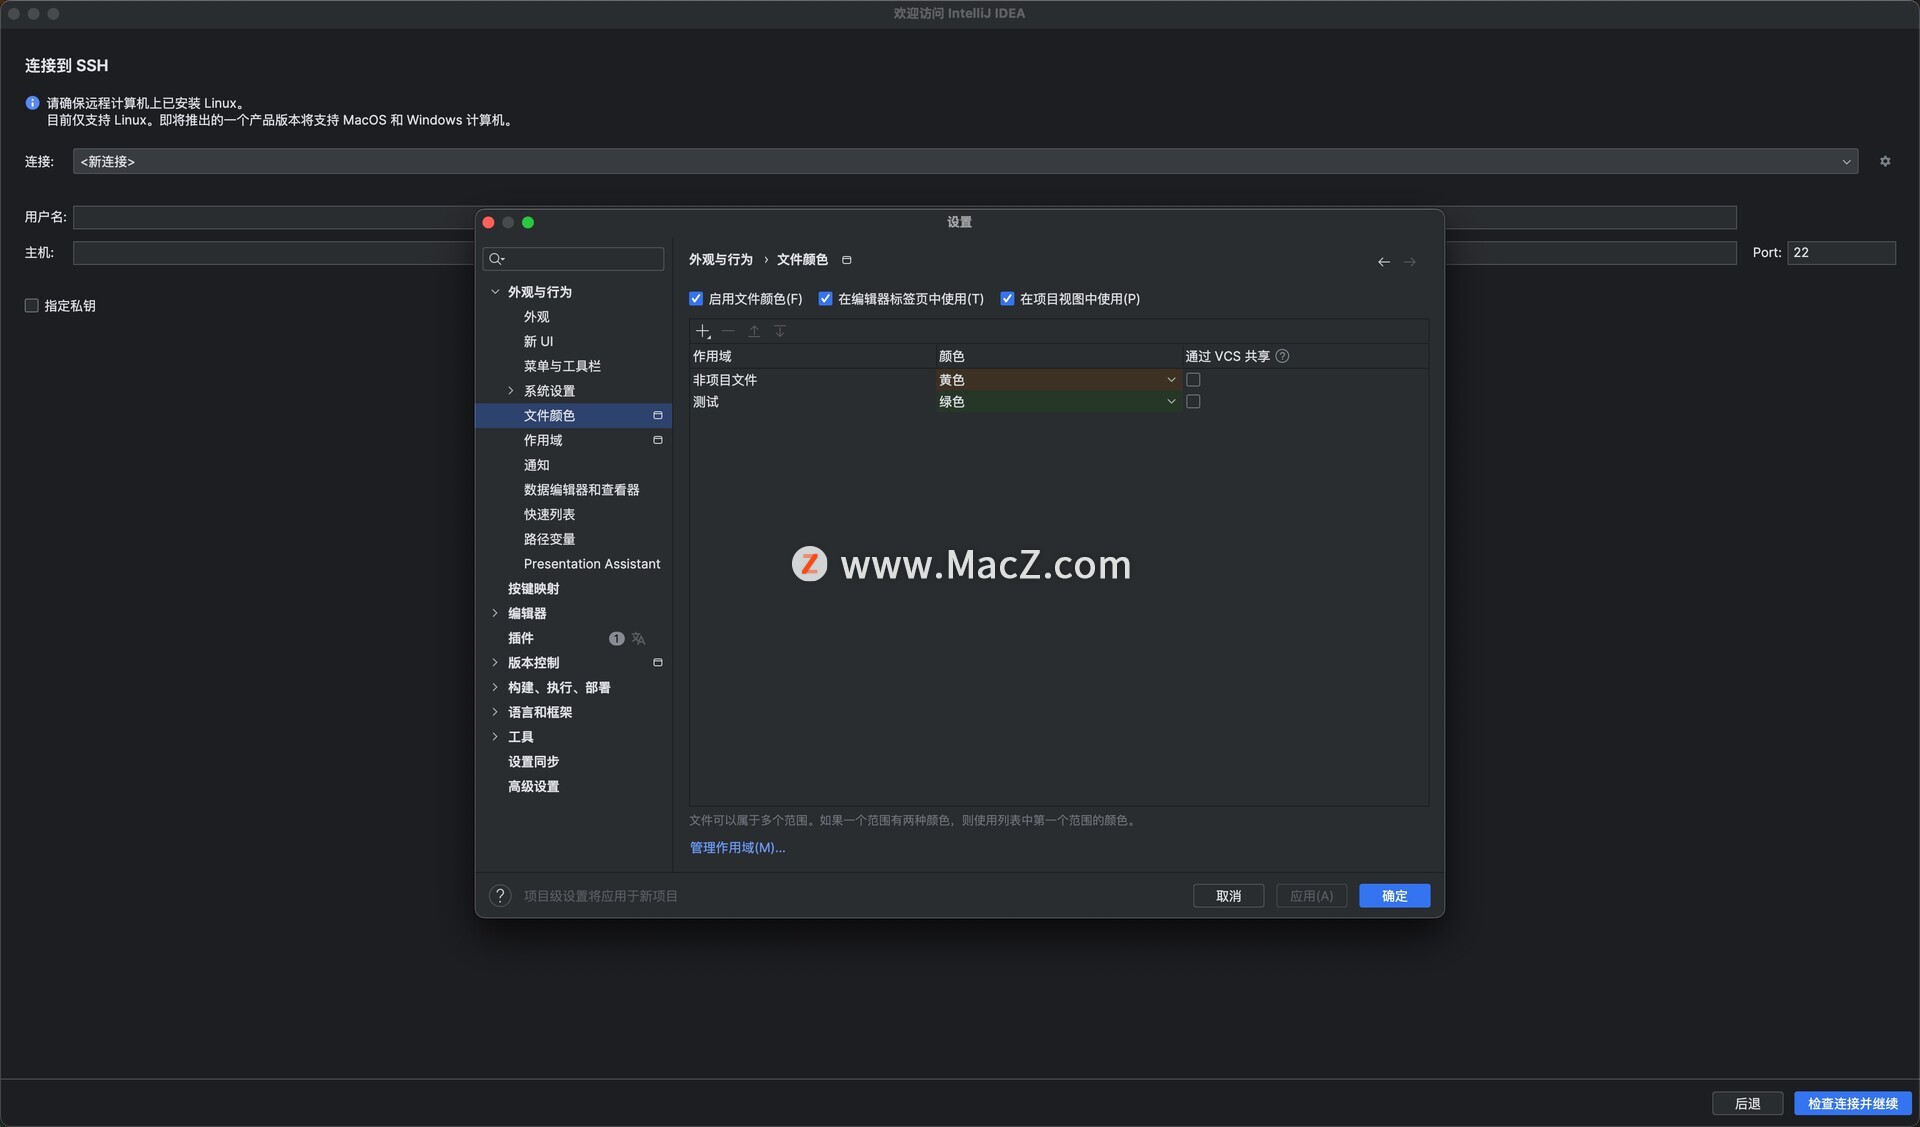Viewport: 1920px width, 1127px height.
Task: Select 菜单与工具栏 in settings tree
Action: point(562,366)
